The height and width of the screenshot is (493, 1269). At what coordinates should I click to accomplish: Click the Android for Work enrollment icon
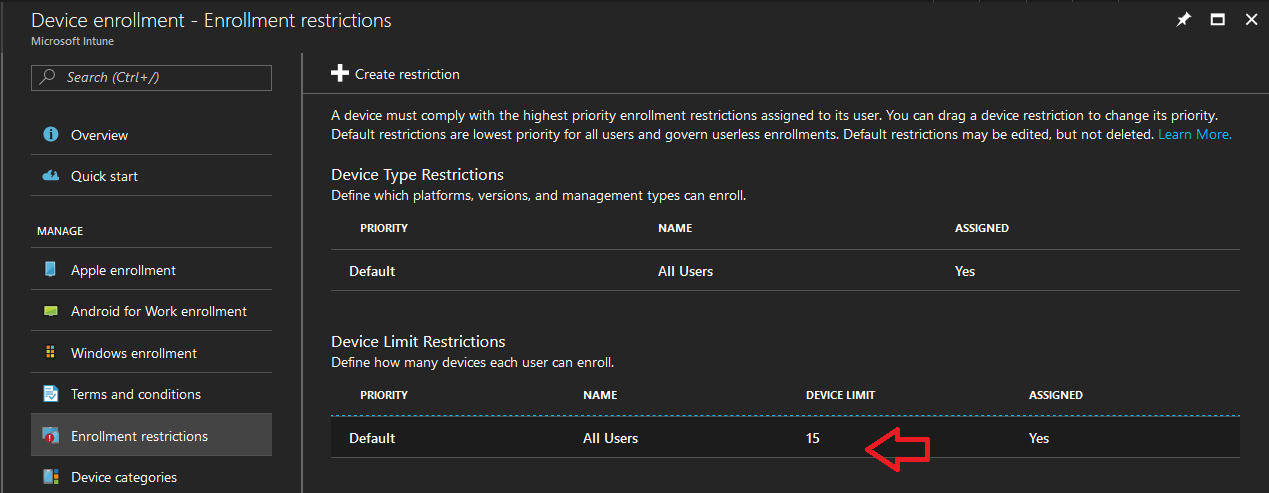51,311
